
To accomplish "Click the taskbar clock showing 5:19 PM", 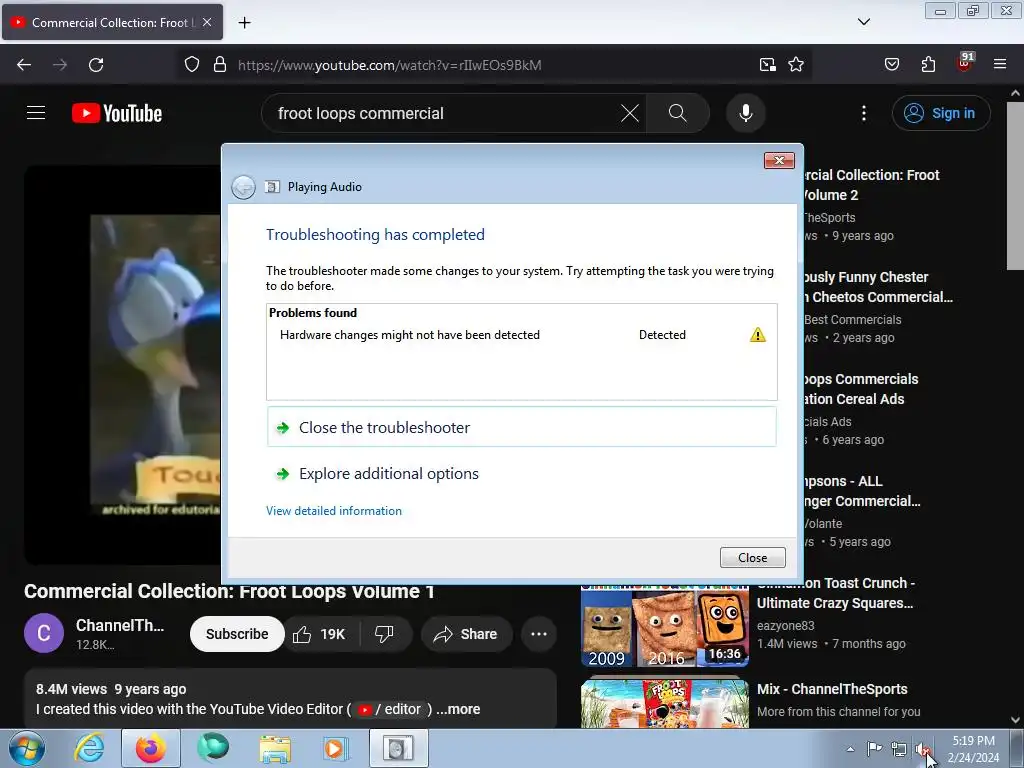I will (974, 749).
